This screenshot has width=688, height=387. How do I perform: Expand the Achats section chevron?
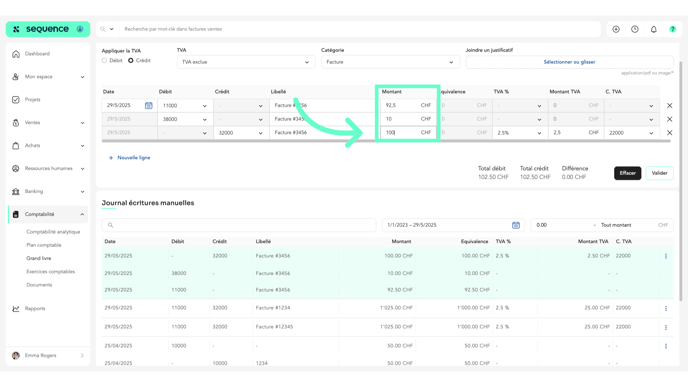pos(82,146)
